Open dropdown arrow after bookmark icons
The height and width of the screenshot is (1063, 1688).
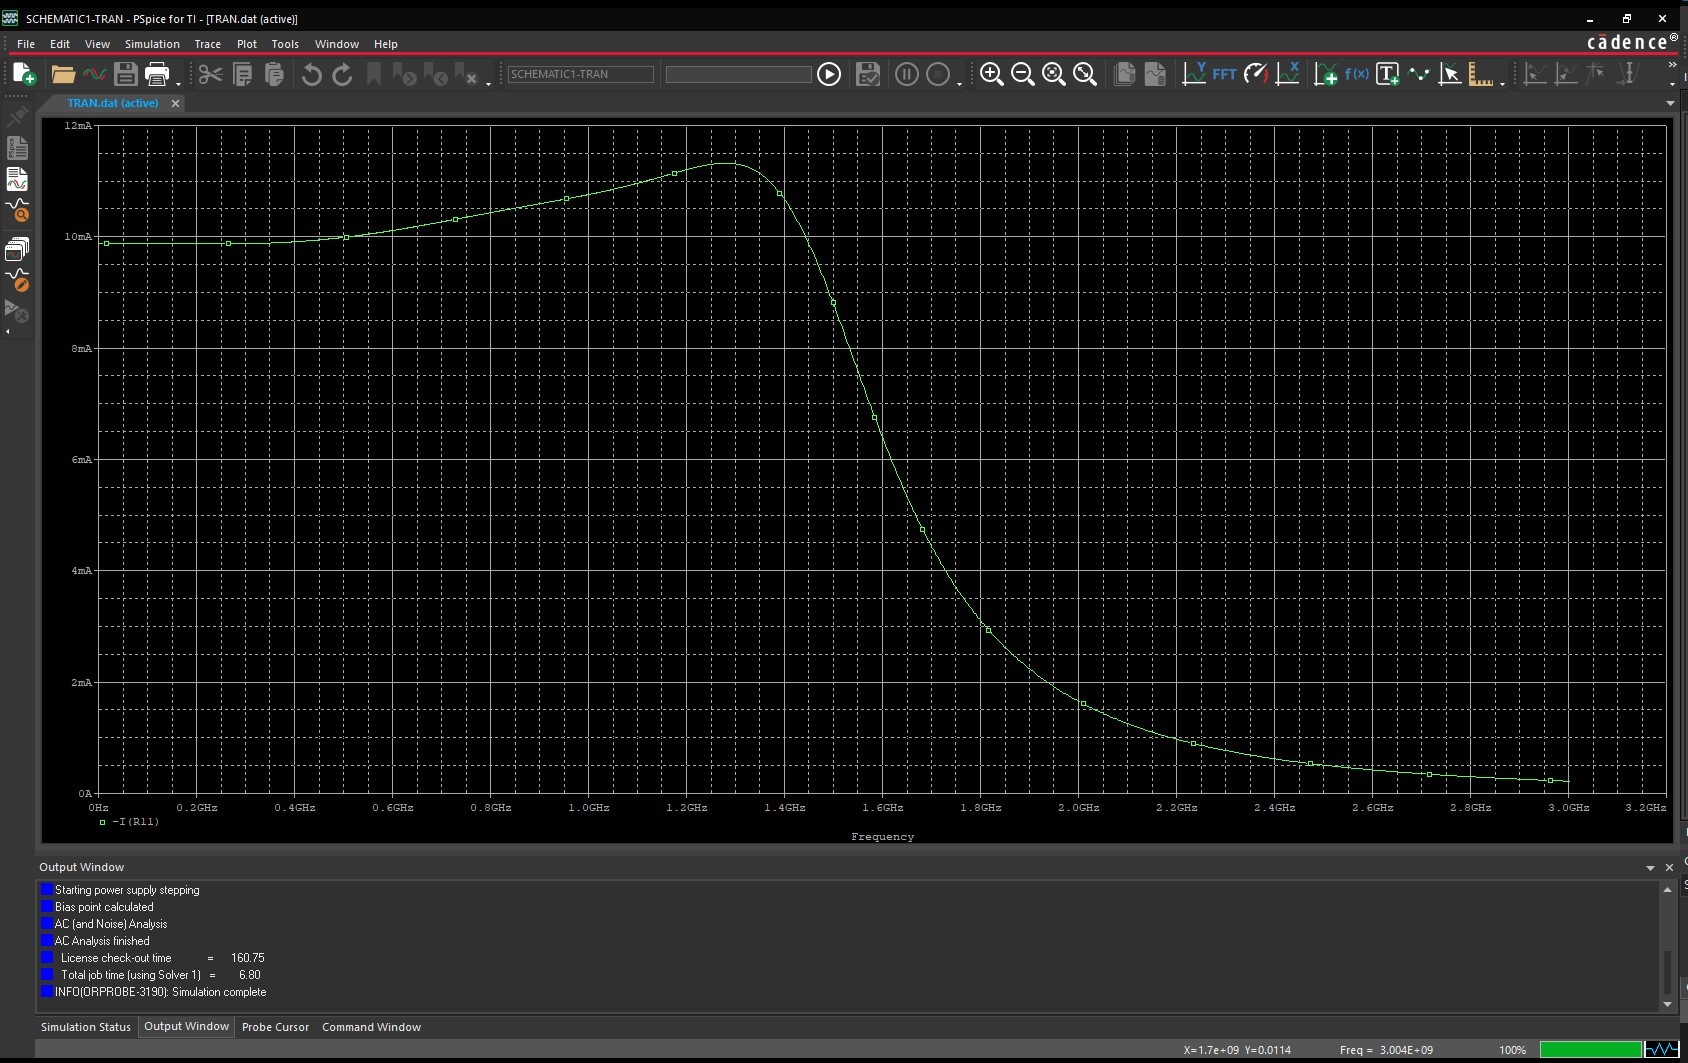pyautogui.click(x=488, y=83)
